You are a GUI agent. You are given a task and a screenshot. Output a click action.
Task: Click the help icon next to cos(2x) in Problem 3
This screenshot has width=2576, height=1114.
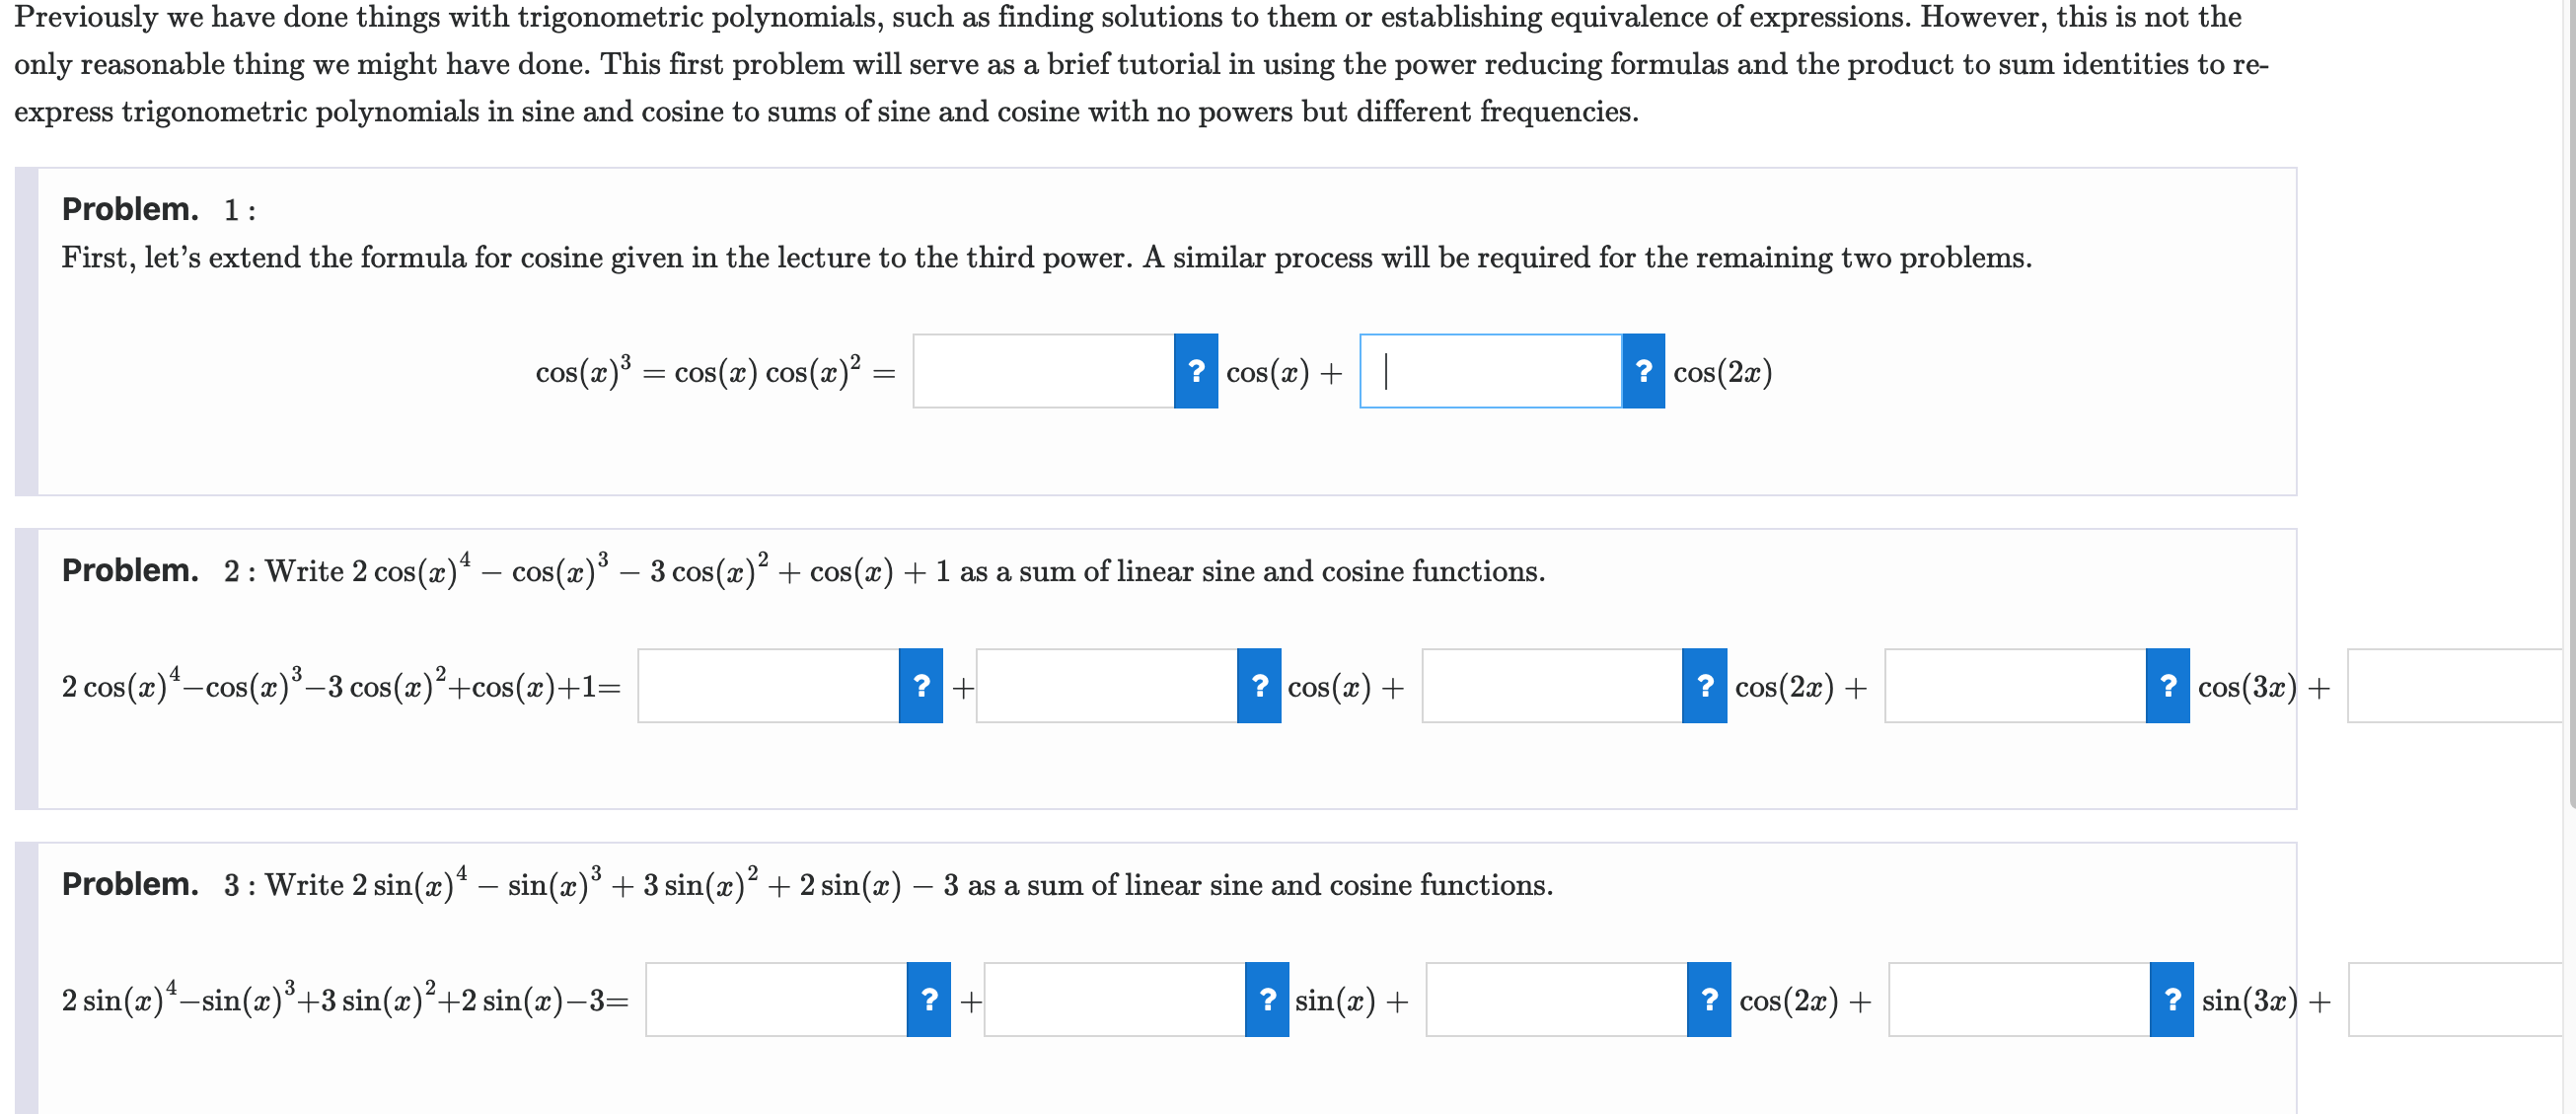click(x=1708, y=1000)
